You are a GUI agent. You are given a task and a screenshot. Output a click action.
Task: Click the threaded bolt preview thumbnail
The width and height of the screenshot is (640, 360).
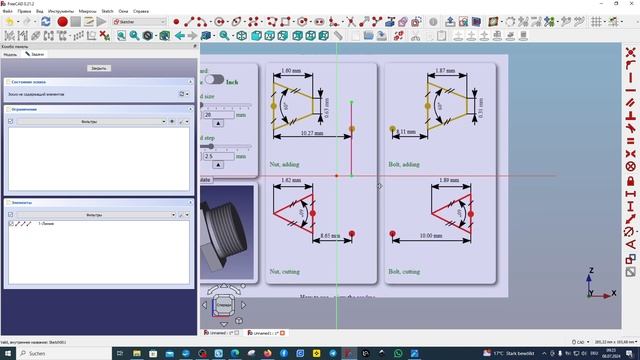227,232
